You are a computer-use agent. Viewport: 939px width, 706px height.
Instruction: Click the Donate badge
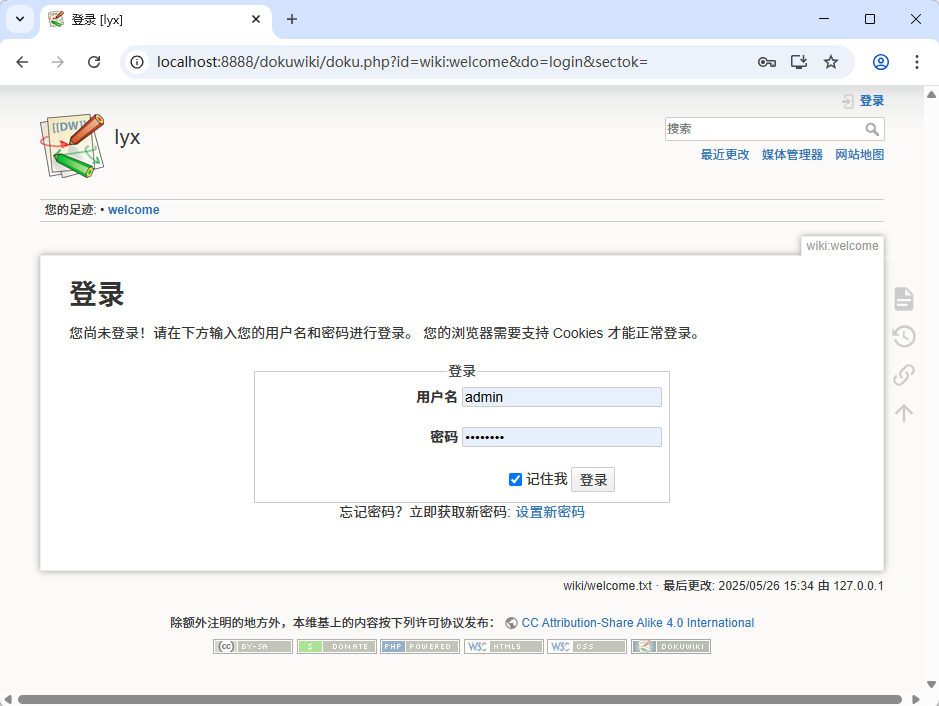pyautogui.click(x=337, y=646)
